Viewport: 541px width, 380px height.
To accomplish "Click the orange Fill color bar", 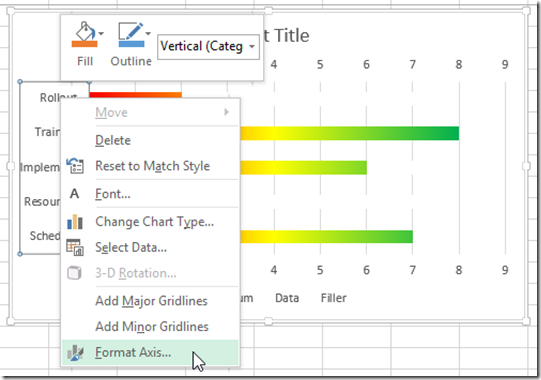I will tap(85, 44).
